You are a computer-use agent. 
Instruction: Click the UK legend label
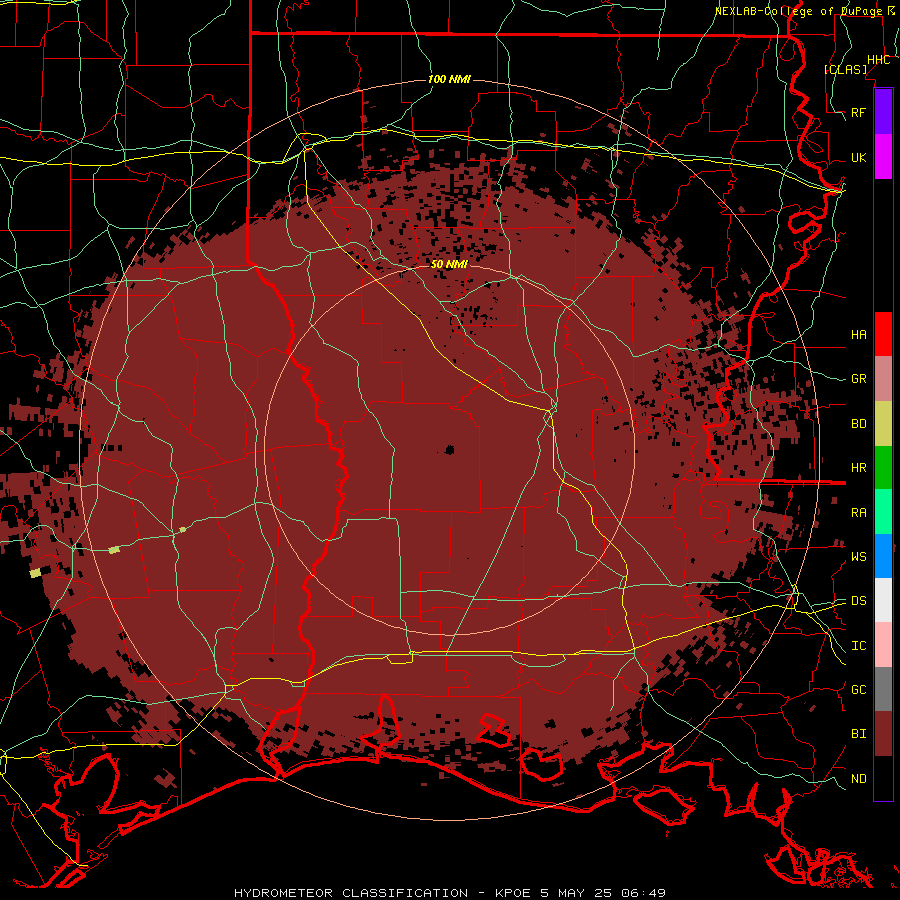point(858,157)
